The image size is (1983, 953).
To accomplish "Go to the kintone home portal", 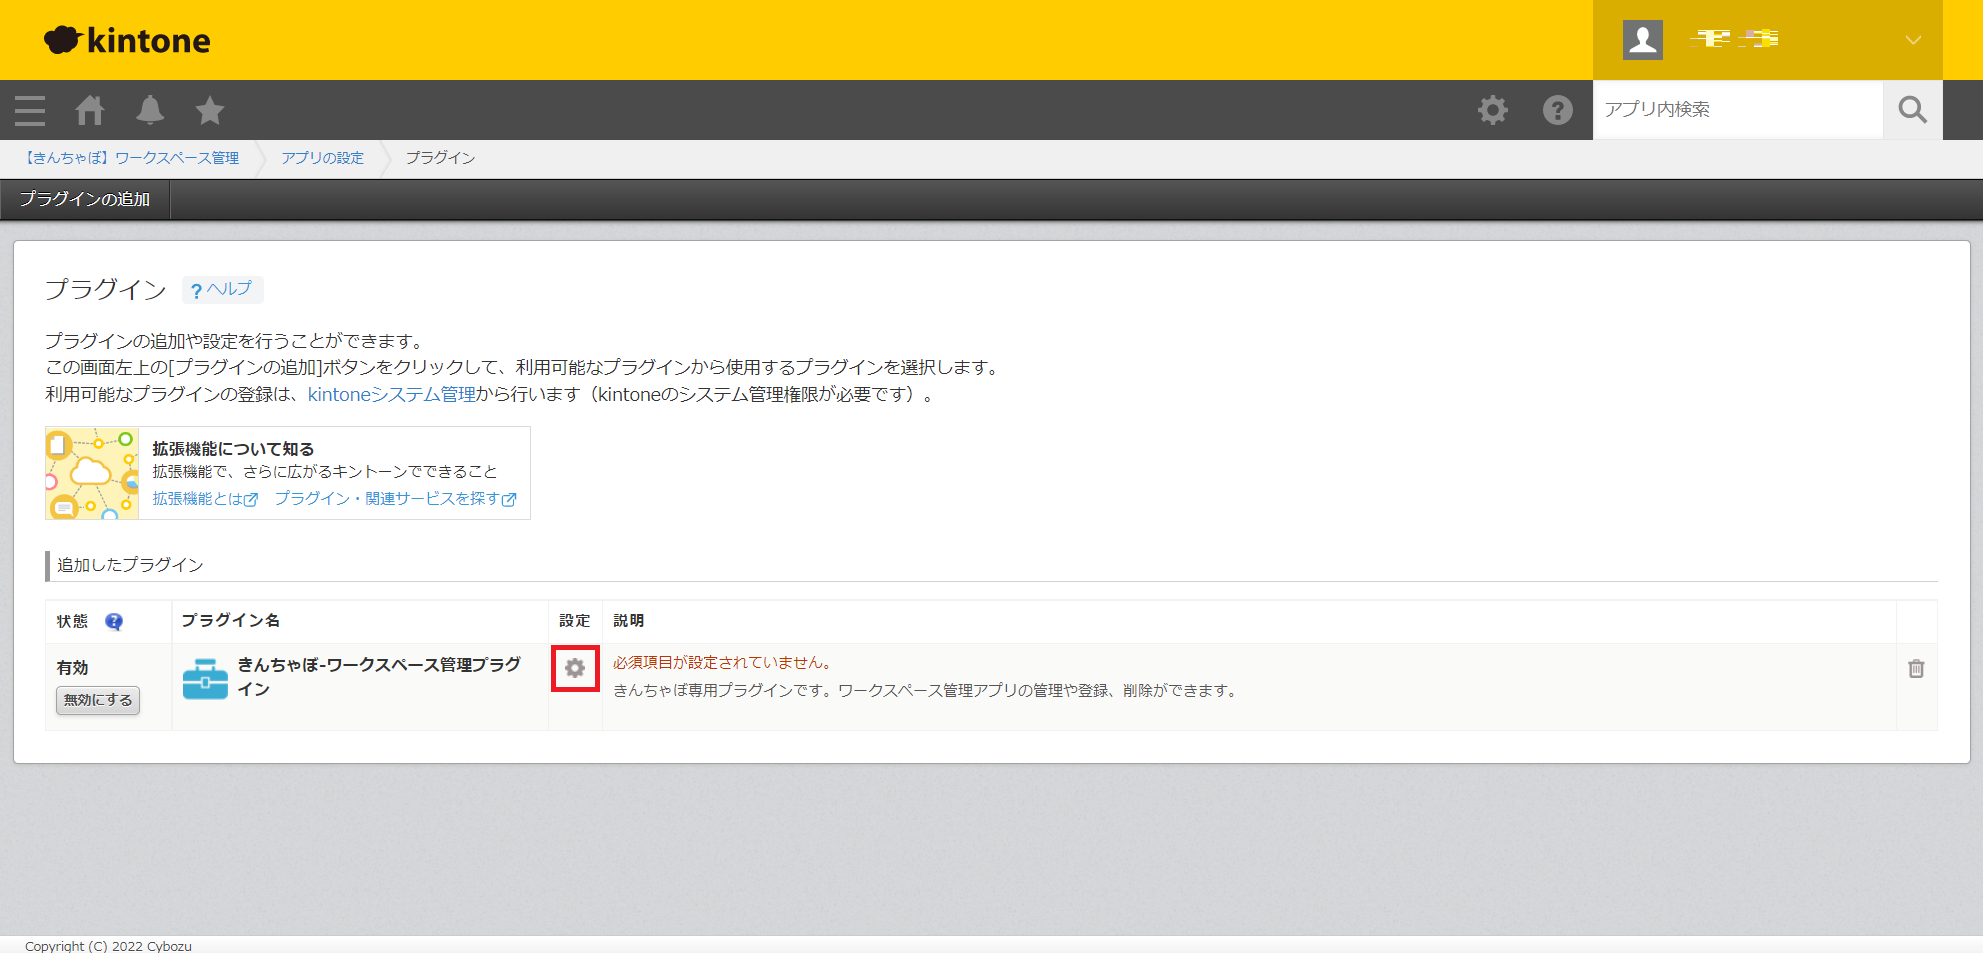I will (90, 110).
